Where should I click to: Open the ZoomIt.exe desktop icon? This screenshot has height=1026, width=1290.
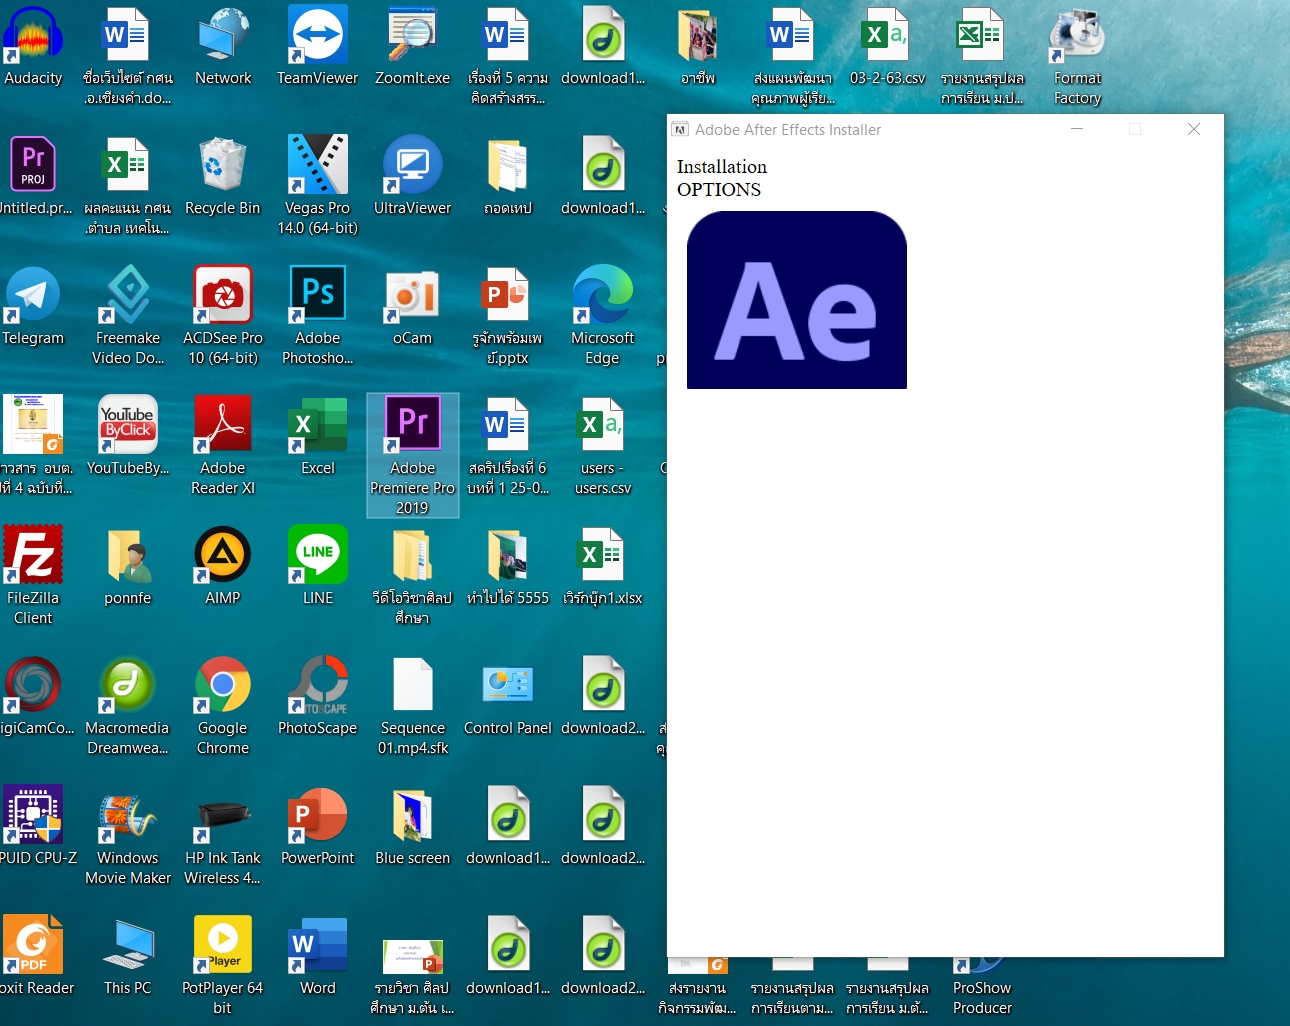[x=412, y=46]
